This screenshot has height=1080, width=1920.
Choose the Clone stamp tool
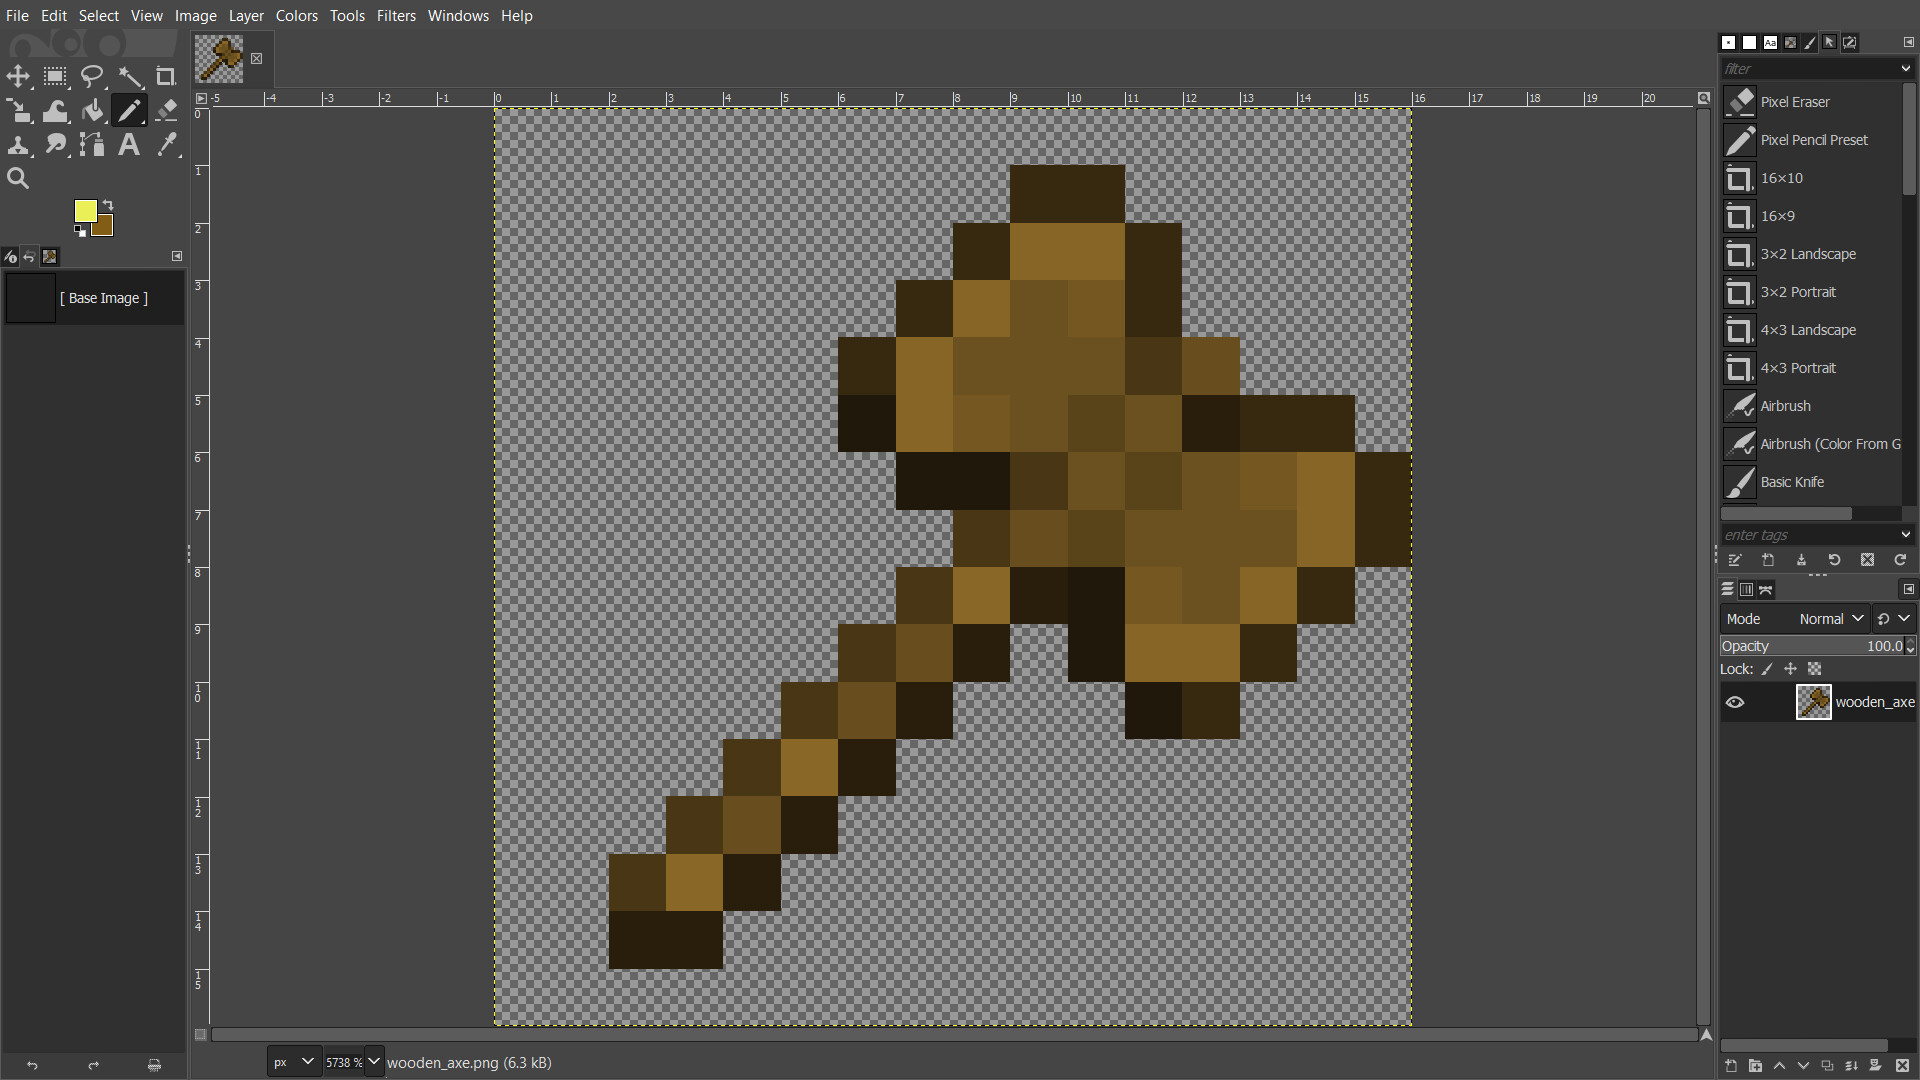click(19, 145)
